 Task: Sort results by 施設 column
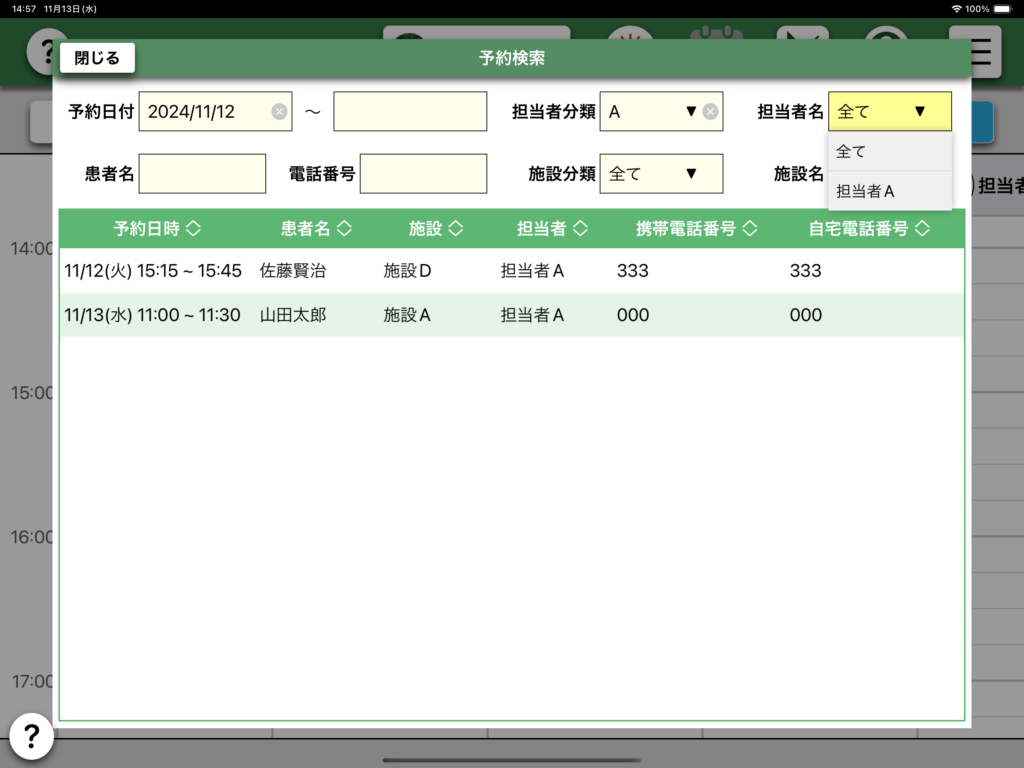tap(436, 229)
